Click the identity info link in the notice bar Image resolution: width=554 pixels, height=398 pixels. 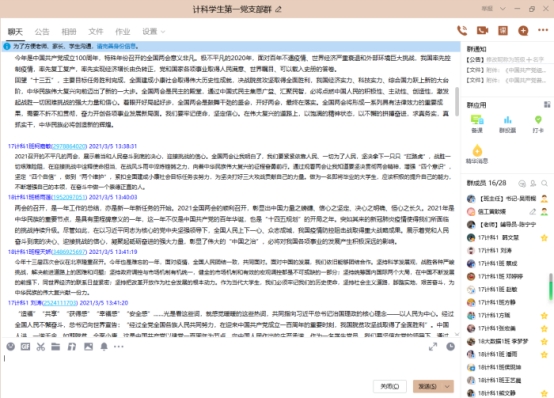116,46
